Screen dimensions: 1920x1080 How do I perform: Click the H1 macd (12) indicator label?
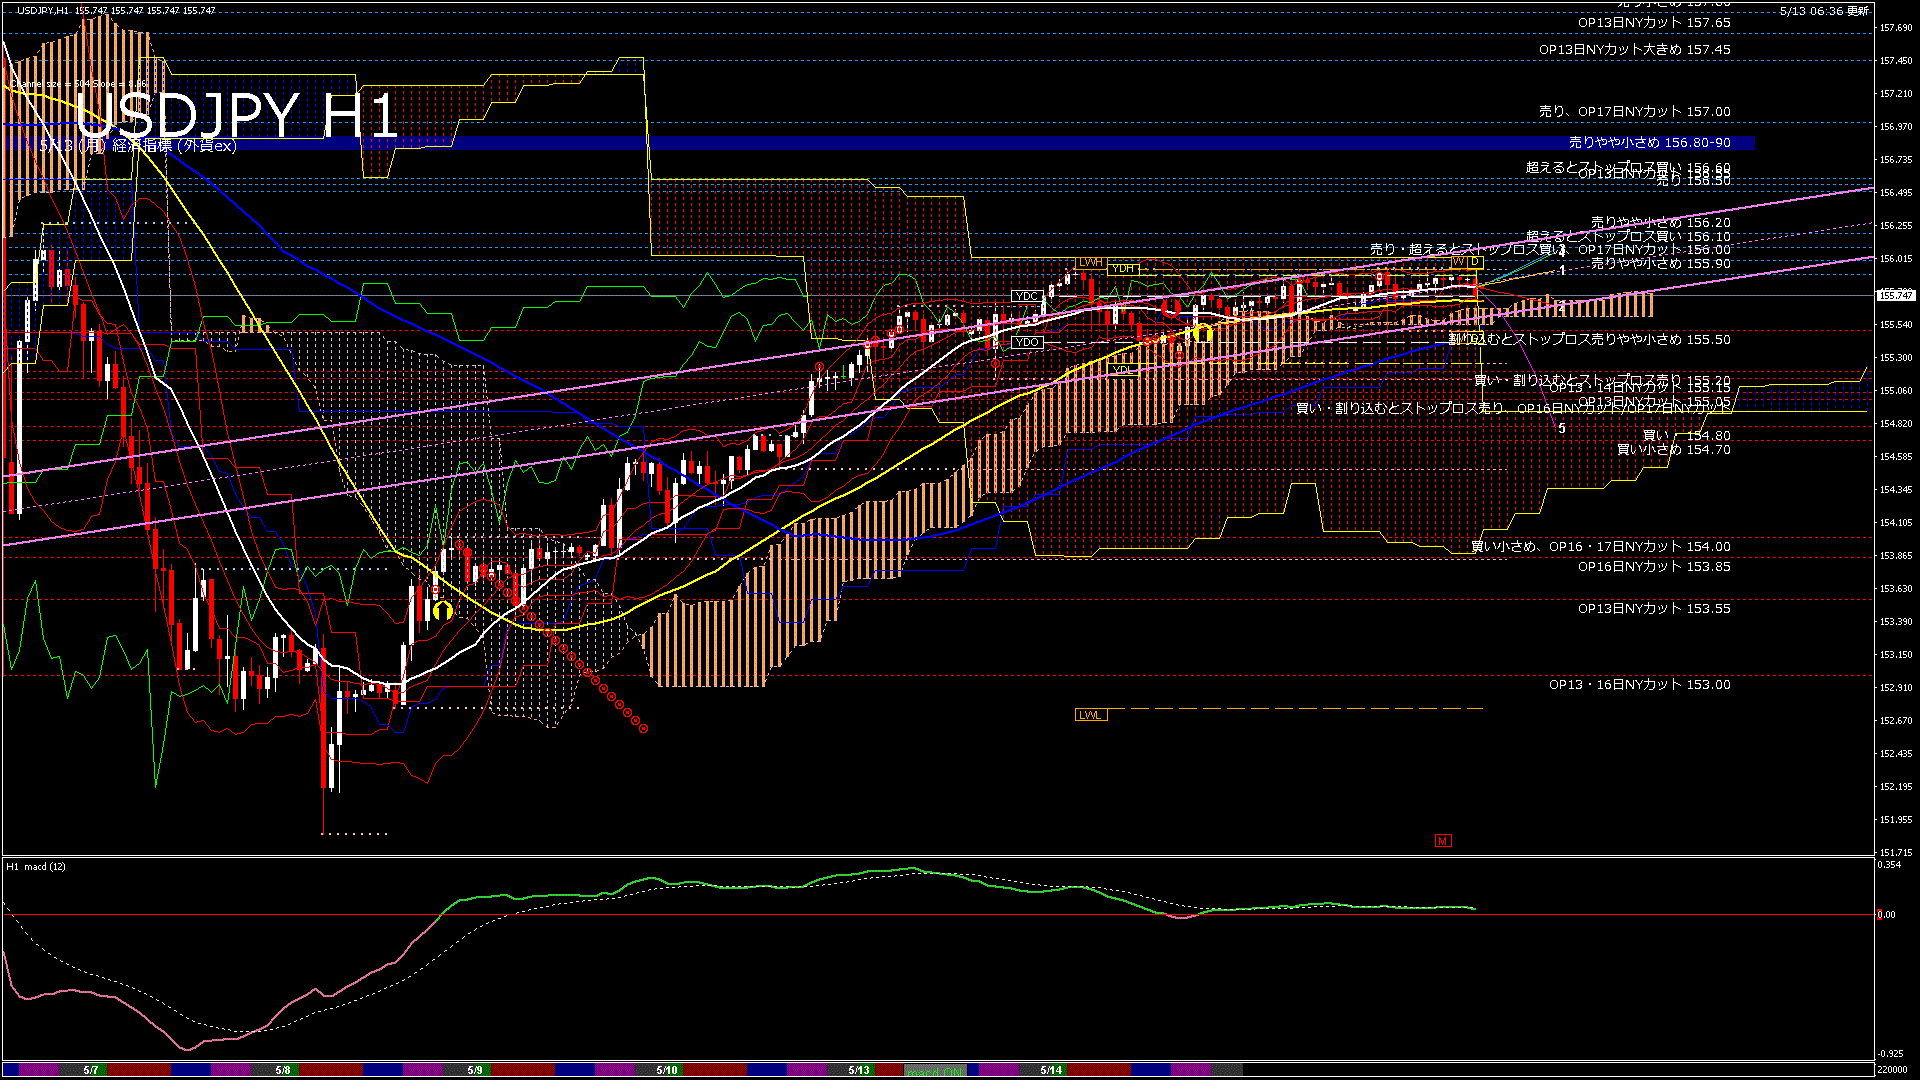coord(36,867)
